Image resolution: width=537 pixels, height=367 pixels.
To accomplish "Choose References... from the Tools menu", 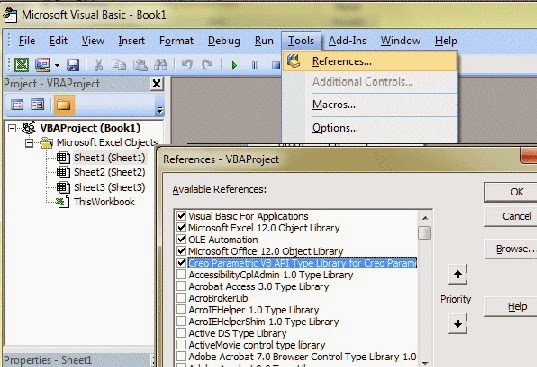I will click(x=370, y=61).
